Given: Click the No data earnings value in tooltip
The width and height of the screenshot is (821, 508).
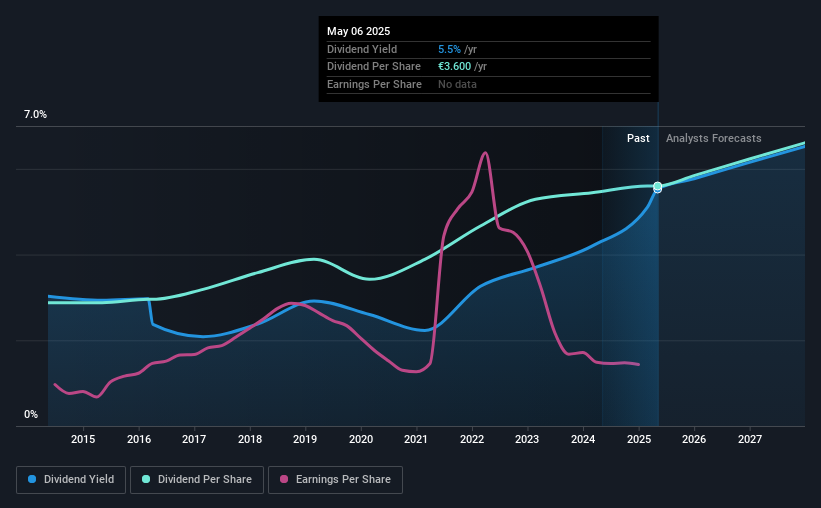Looking at the screenshot, I should coord(457,84).
